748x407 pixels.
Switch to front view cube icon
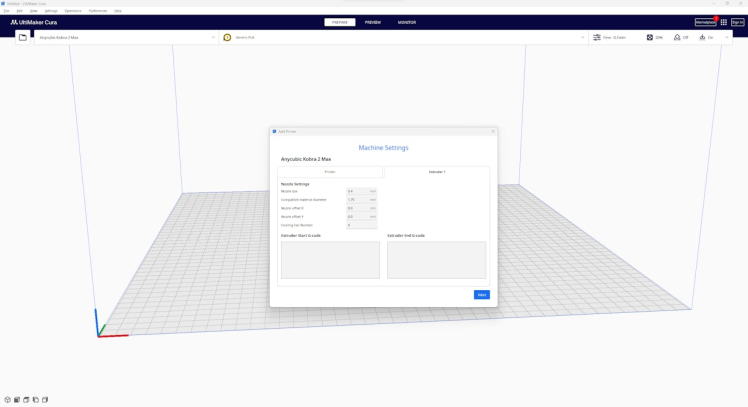point(17,400)
